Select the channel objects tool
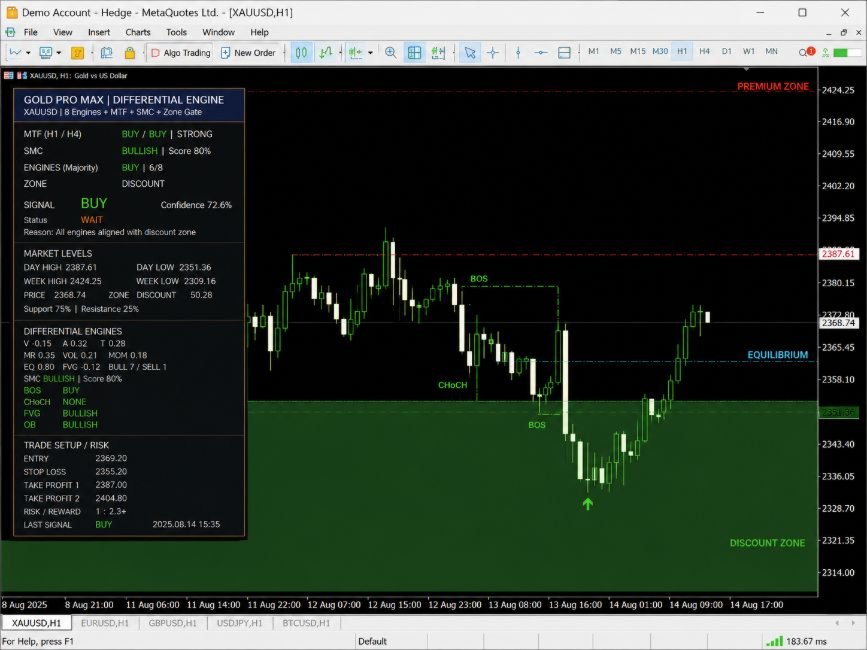 pos(564,53)
